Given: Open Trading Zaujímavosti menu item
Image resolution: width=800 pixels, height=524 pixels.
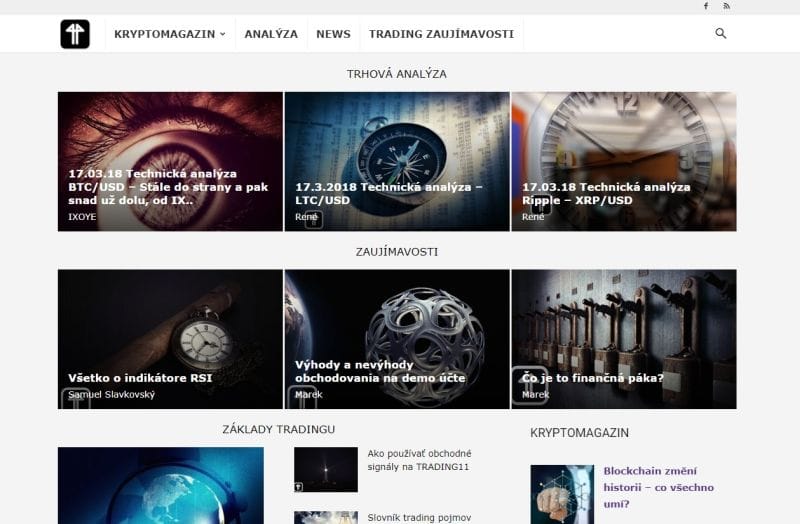Looking at the screenshot, I should click(441, 34).
